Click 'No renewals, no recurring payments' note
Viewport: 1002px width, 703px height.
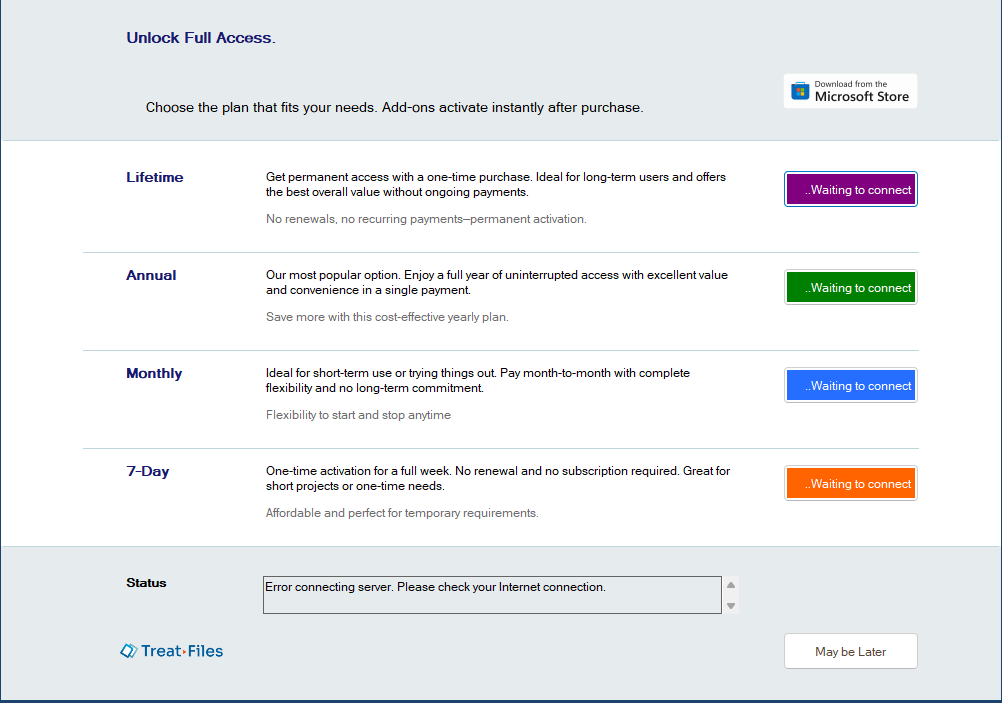click(426, 219)
